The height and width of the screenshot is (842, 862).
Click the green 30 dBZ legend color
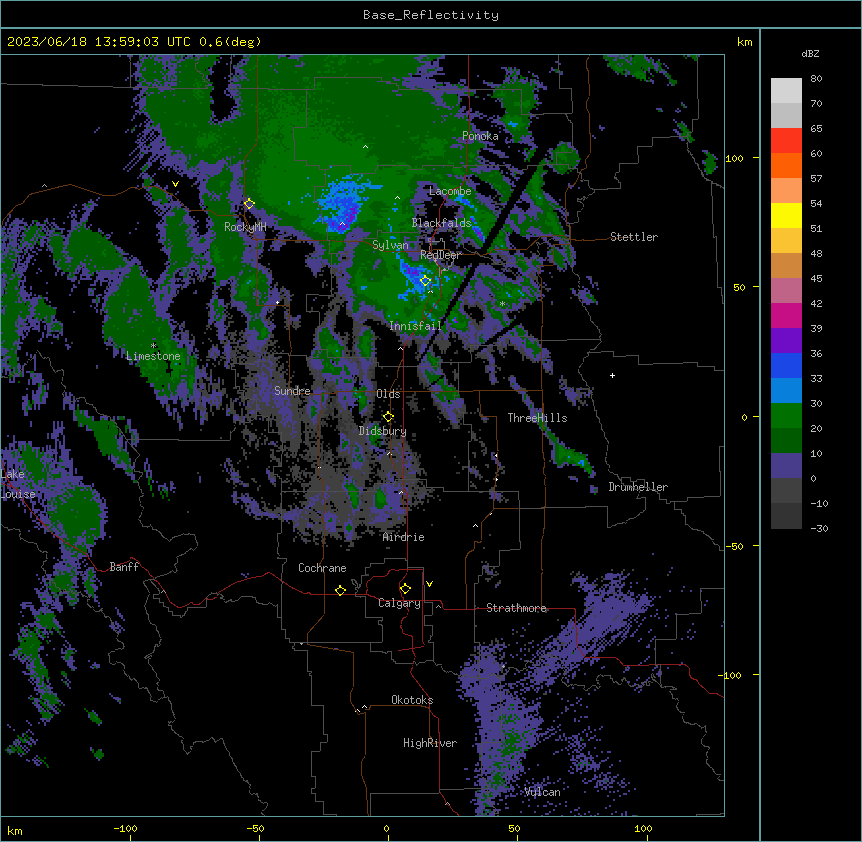pos(786,416)
